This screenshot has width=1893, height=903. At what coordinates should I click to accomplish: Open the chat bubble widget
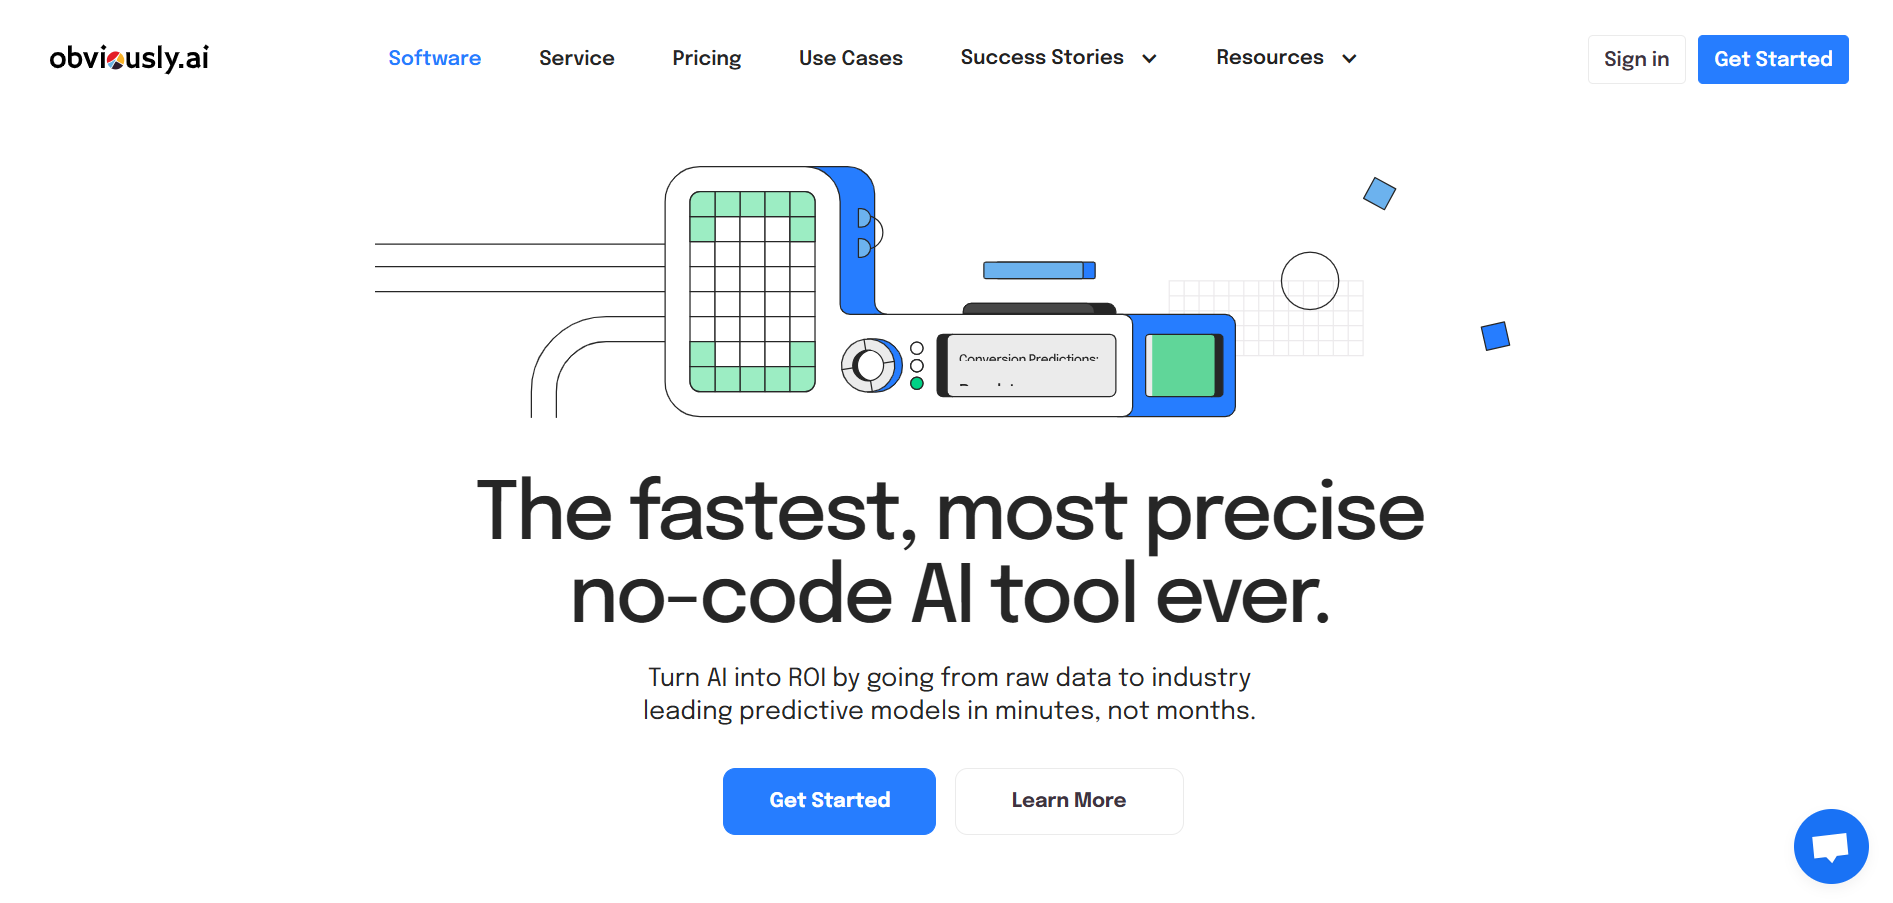[1830, 846]
